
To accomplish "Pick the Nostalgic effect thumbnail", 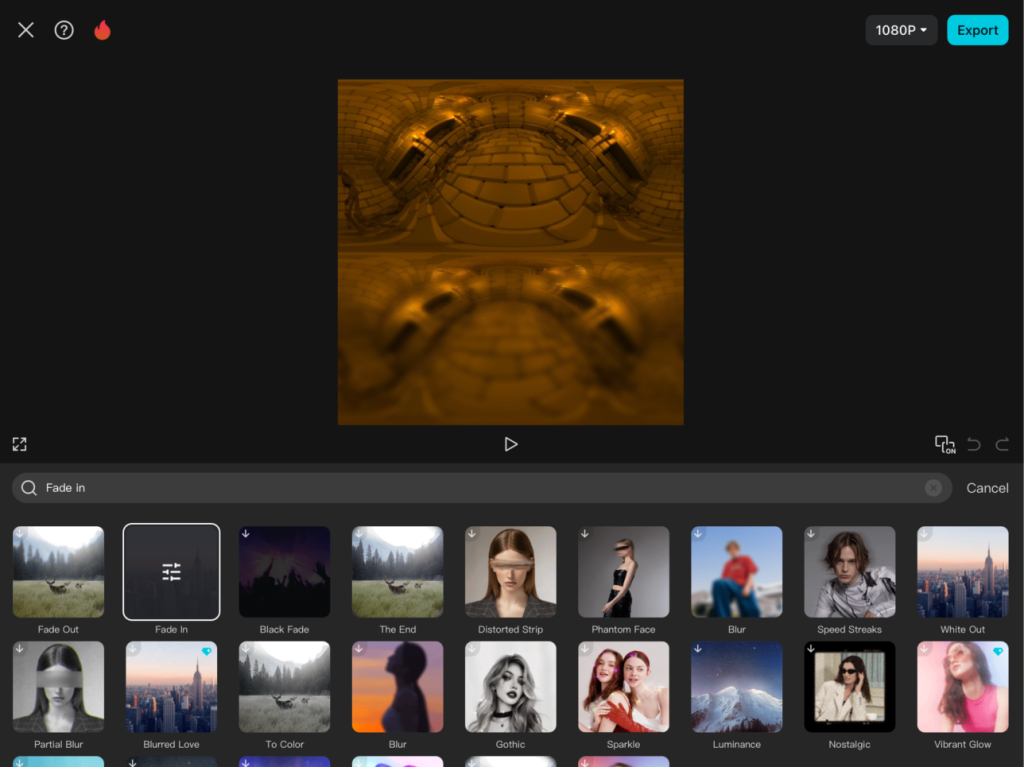I will pos(849,687).
